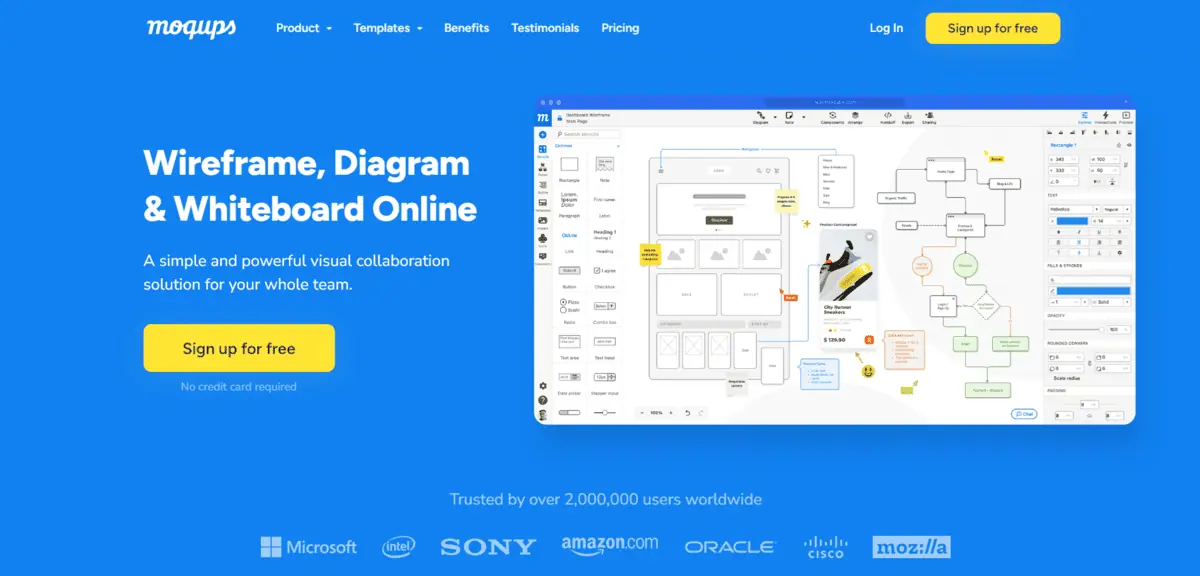This screenshot has height=576, width=1200.
Task: Open the Regular font weight dropdown
Action: coord(1116,209)
